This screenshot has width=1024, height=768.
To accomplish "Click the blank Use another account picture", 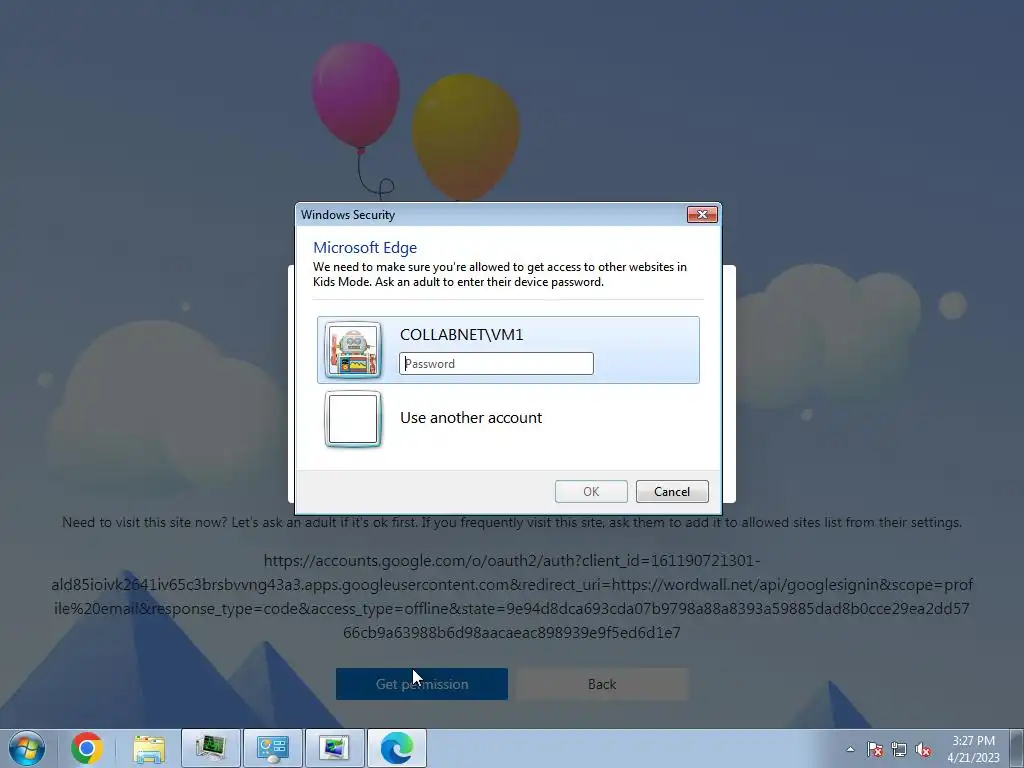I will point(353,419).
